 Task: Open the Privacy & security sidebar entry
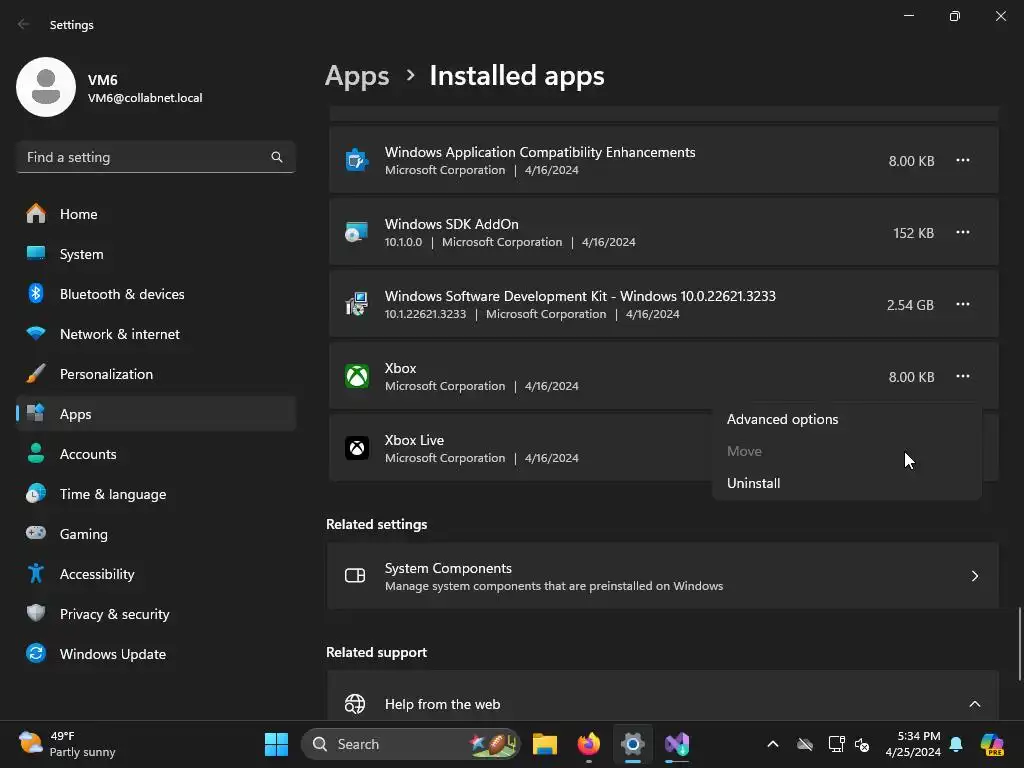click(x=156, y=614)
